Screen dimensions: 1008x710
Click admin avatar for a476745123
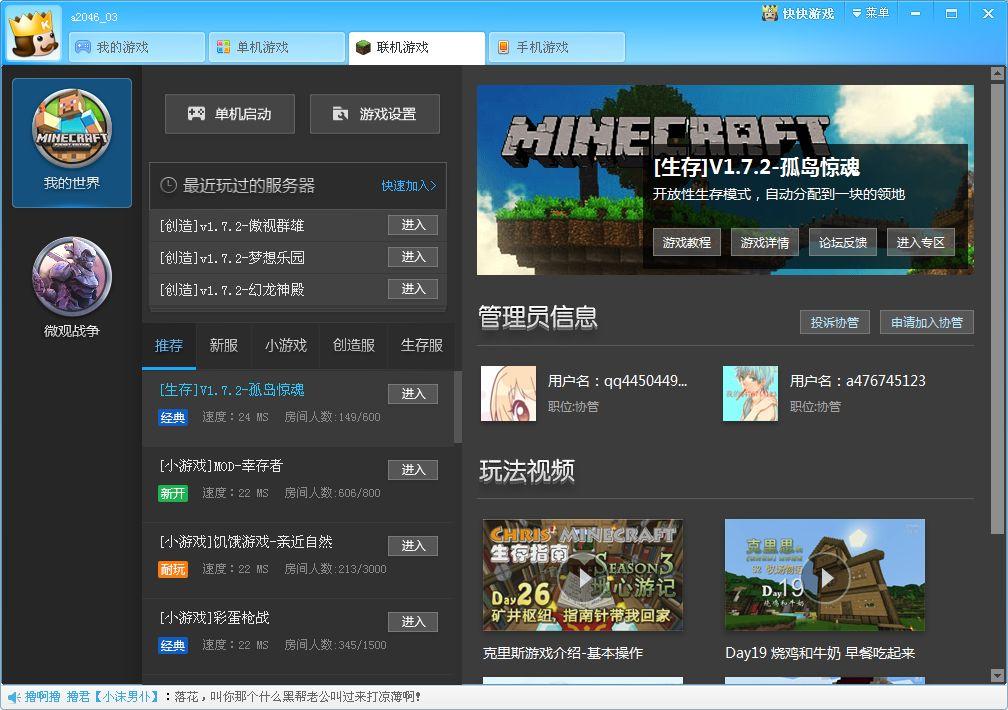coord(750,393)
